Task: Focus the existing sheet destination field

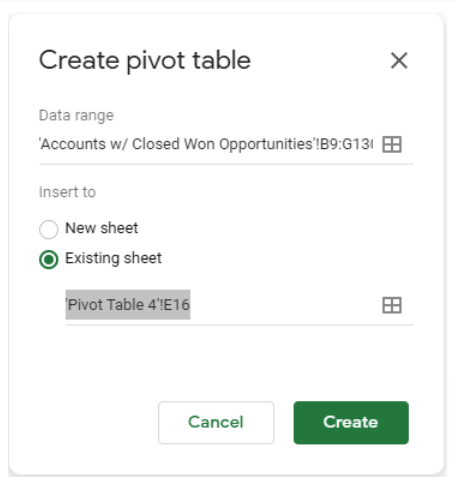Action: pyautogui.click(x=221, y=305)
